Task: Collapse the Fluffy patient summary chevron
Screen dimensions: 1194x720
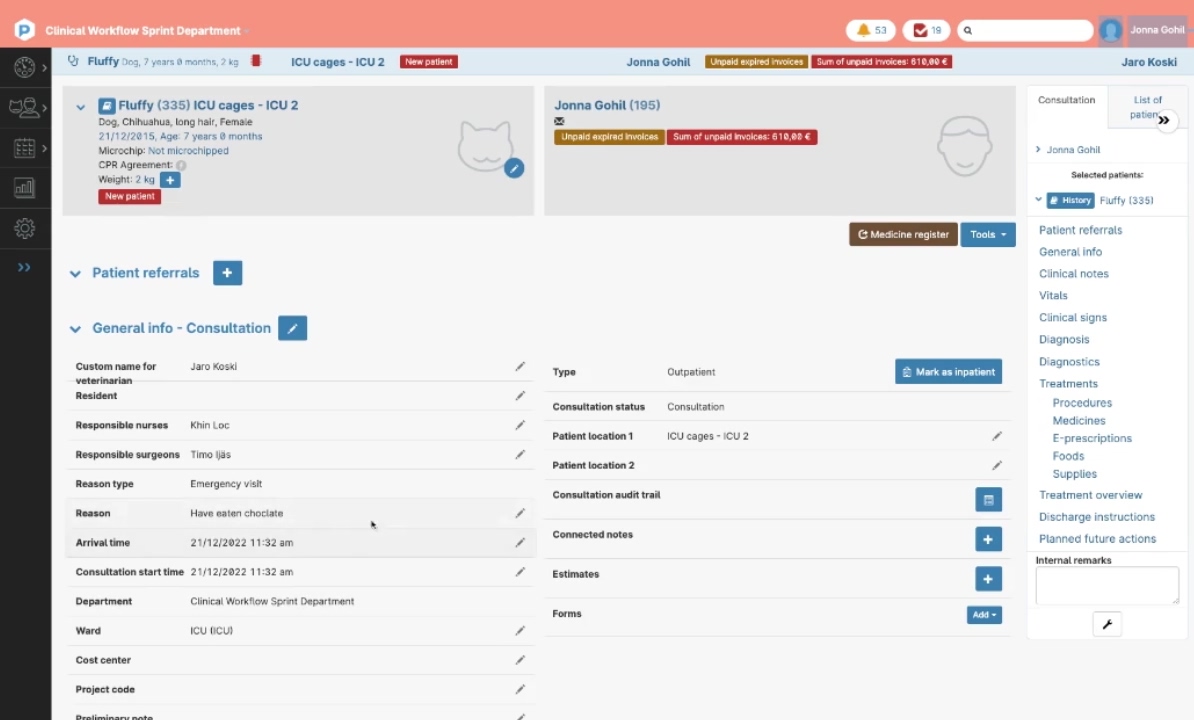Action: tap(80, 107)
